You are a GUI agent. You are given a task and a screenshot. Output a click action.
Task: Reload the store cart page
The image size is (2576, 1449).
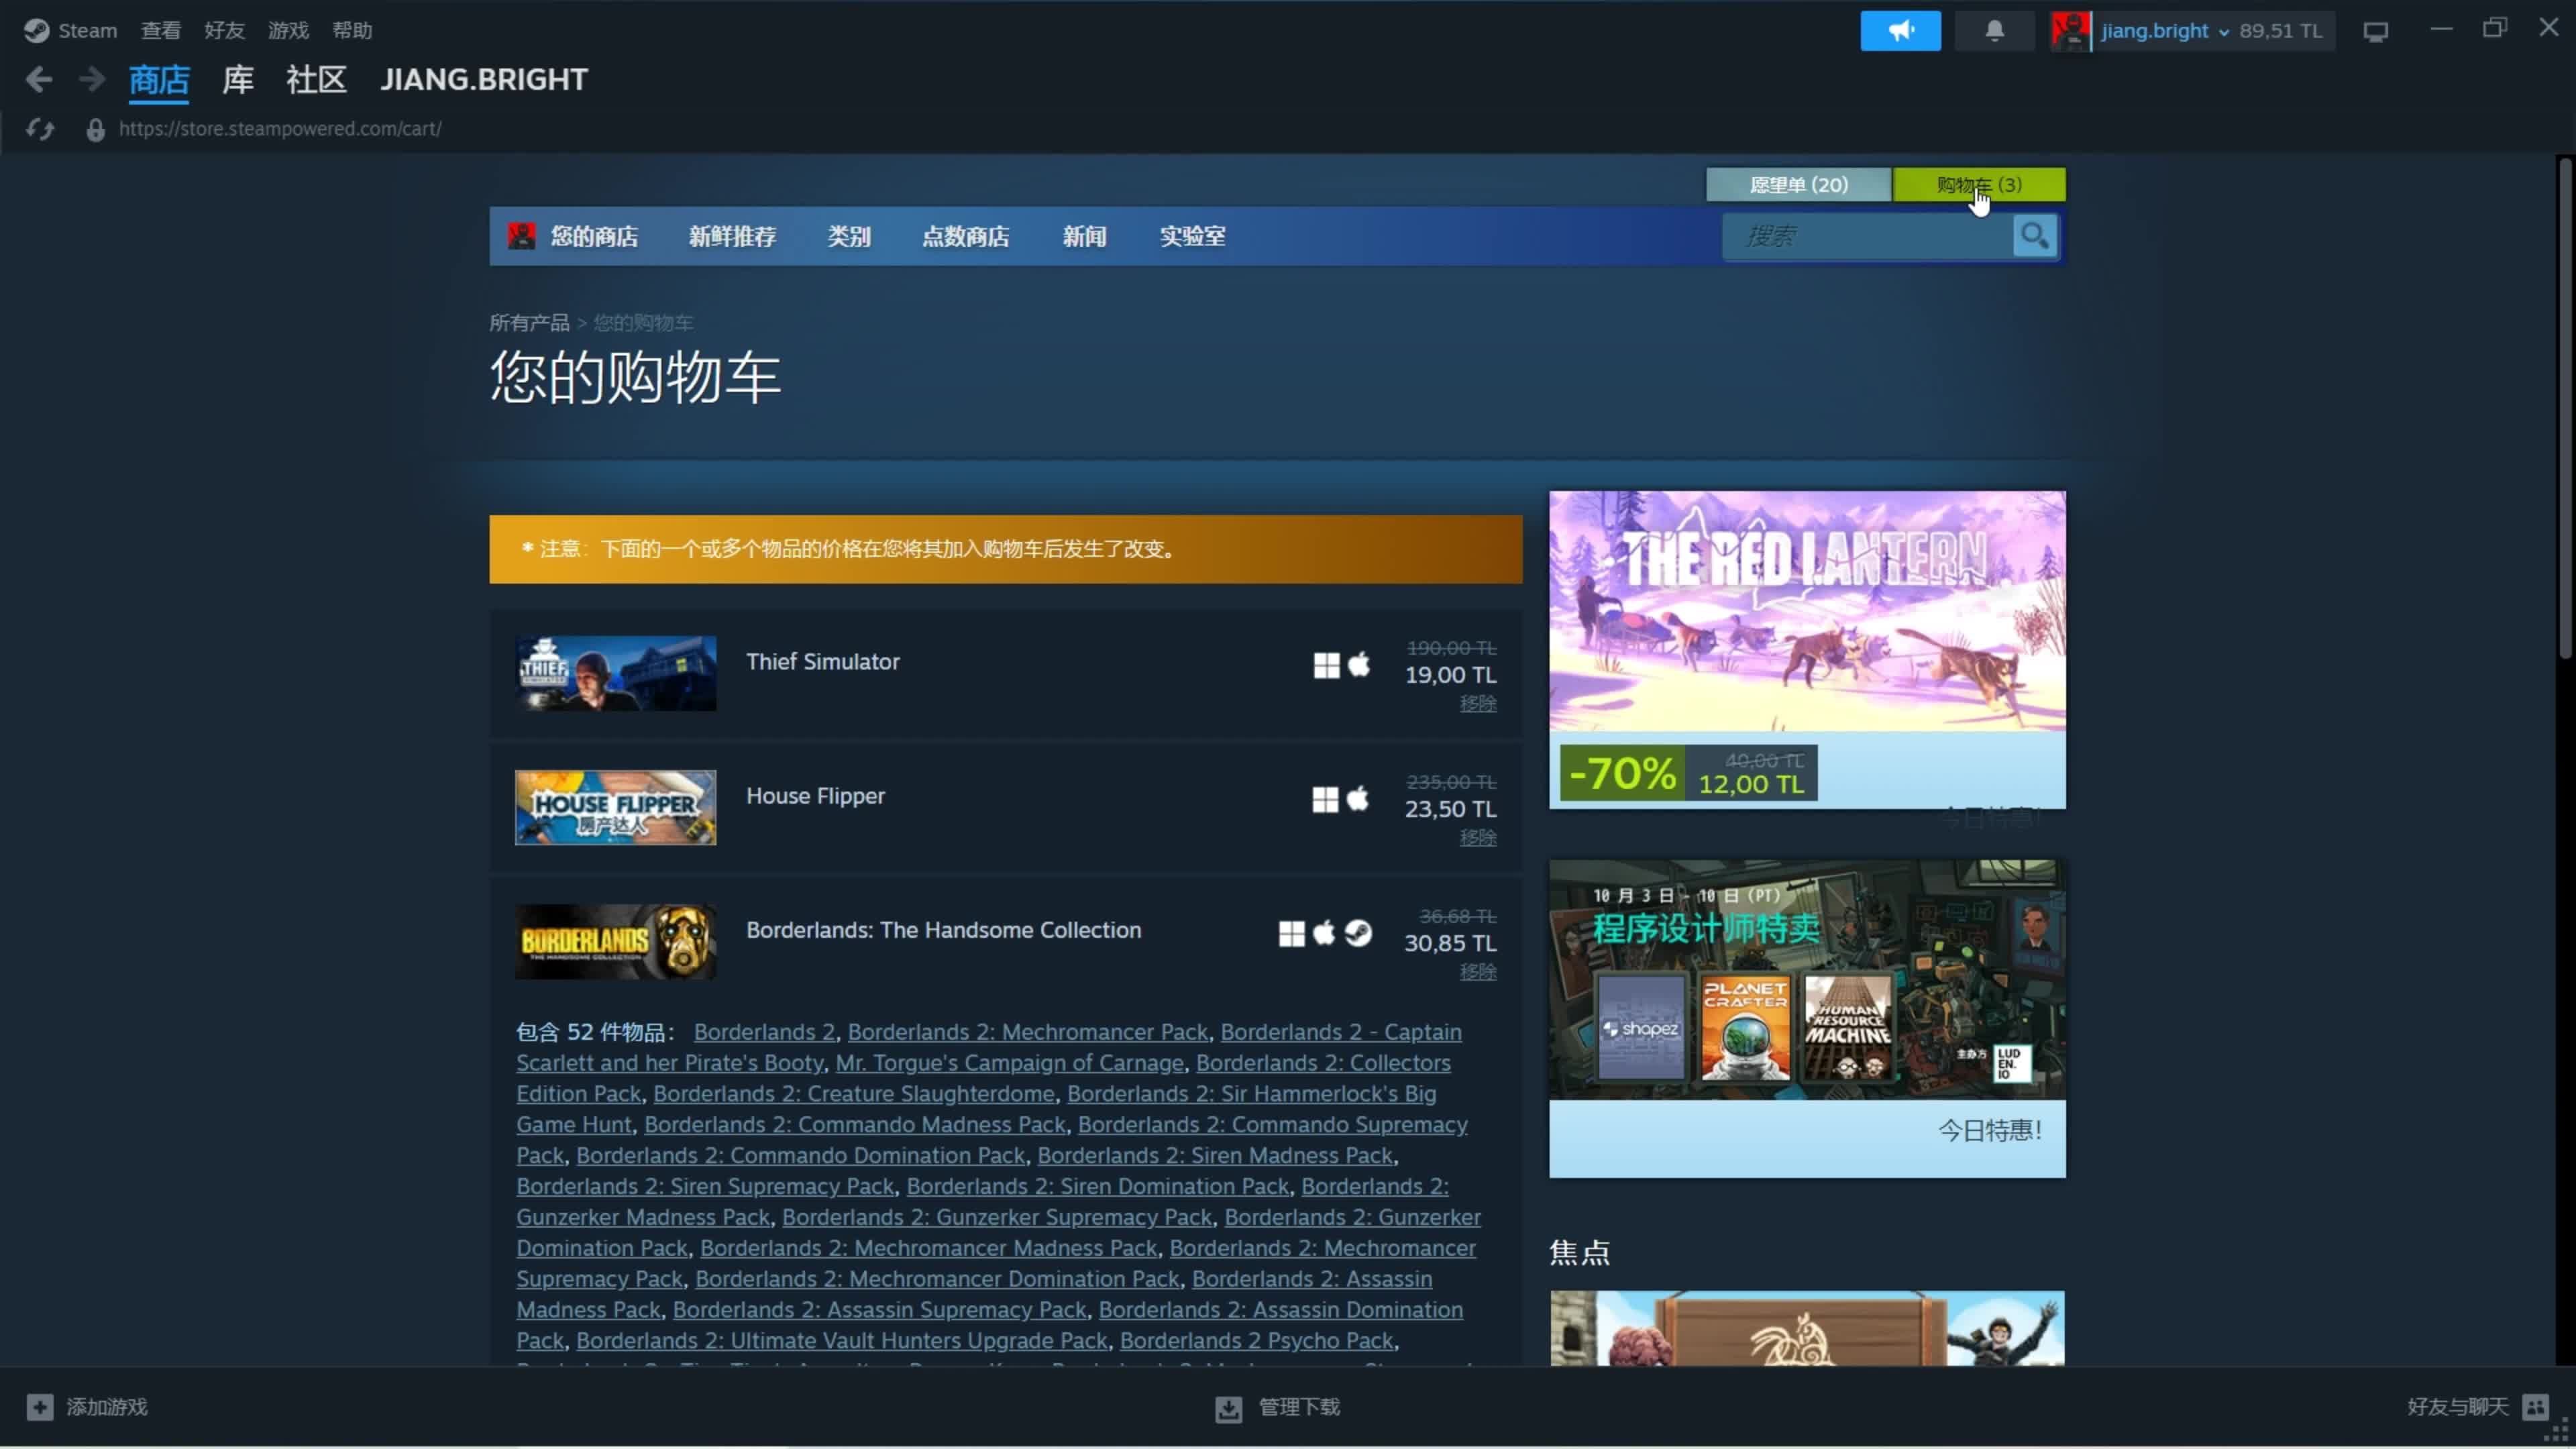40,129
